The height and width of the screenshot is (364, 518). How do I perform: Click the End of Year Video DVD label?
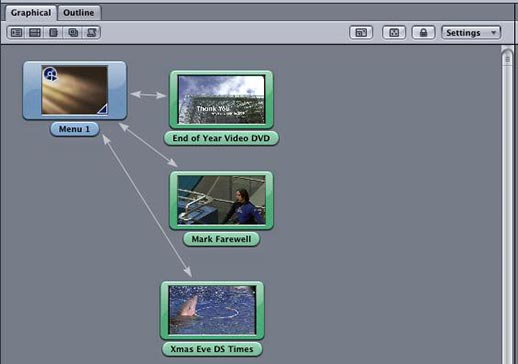pos(221,138)
